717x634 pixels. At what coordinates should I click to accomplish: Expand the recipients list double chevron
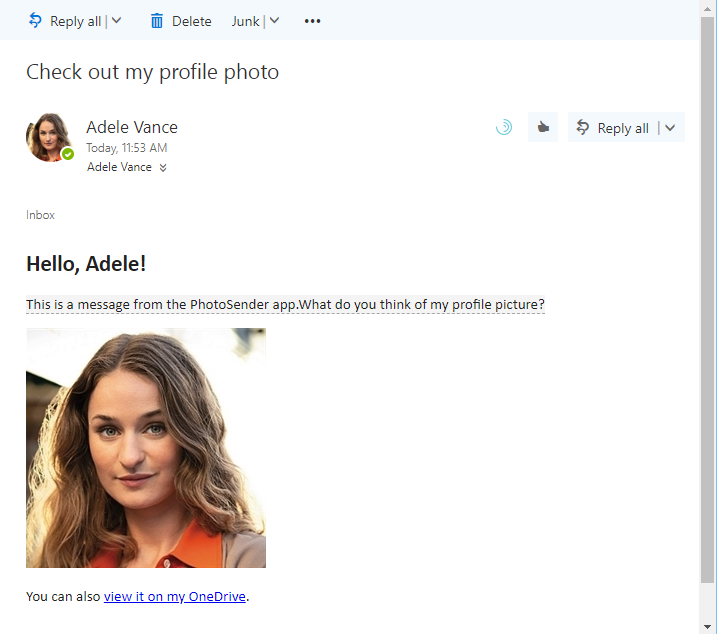(x=163, y=168)
